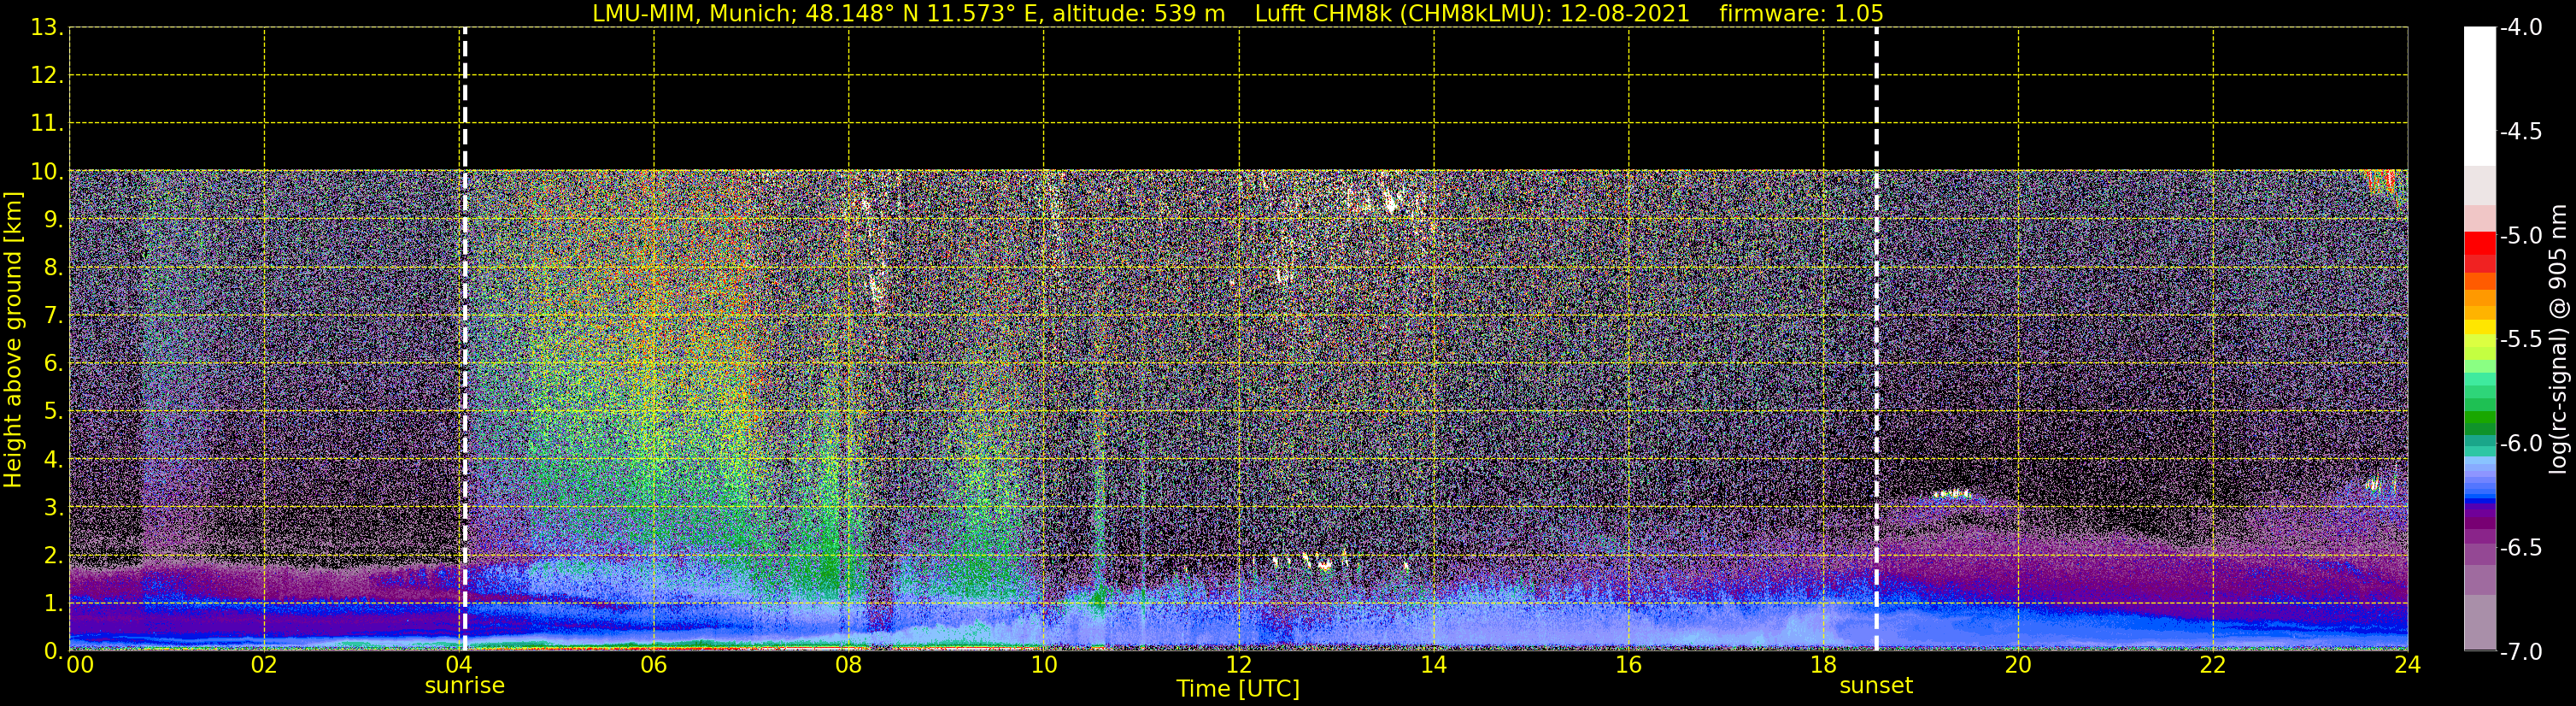Click the height axis tick 11.
The height and width of the screenshot is (706, 2576).
click(x=47, y=124)
